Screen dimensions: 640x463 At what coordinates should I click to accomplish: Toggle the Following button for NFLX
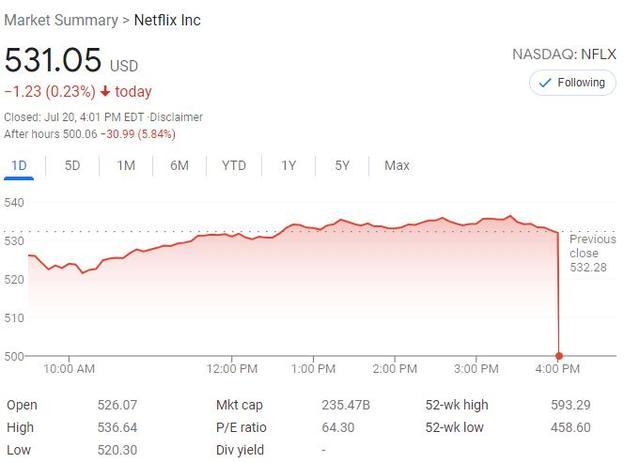[572, 83]
